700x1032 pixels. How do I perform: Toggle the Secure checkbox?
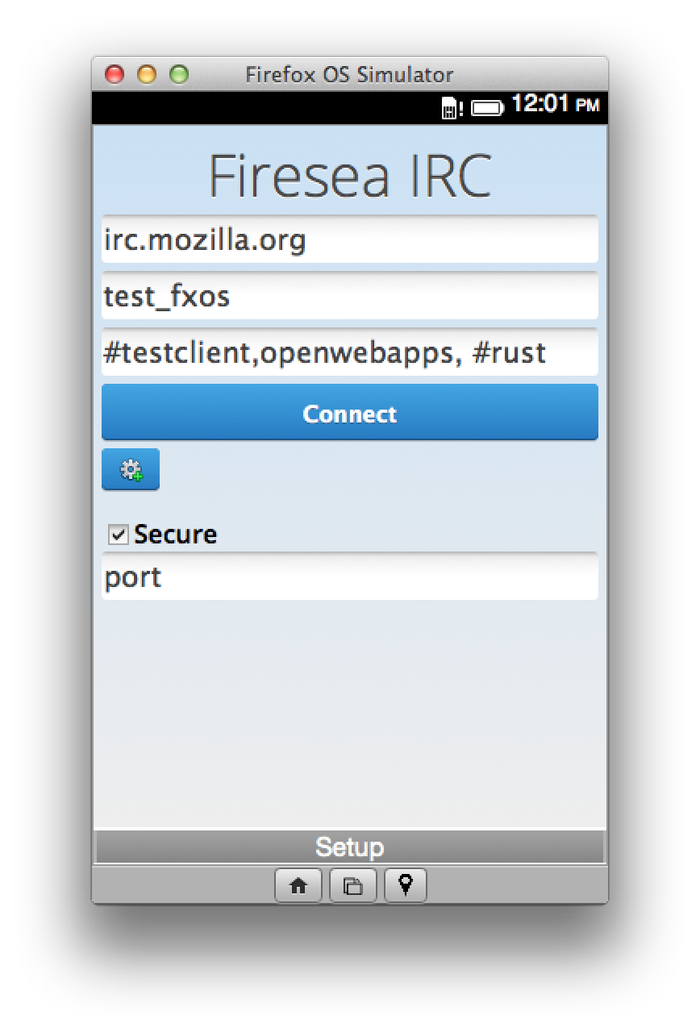(118, 536)
